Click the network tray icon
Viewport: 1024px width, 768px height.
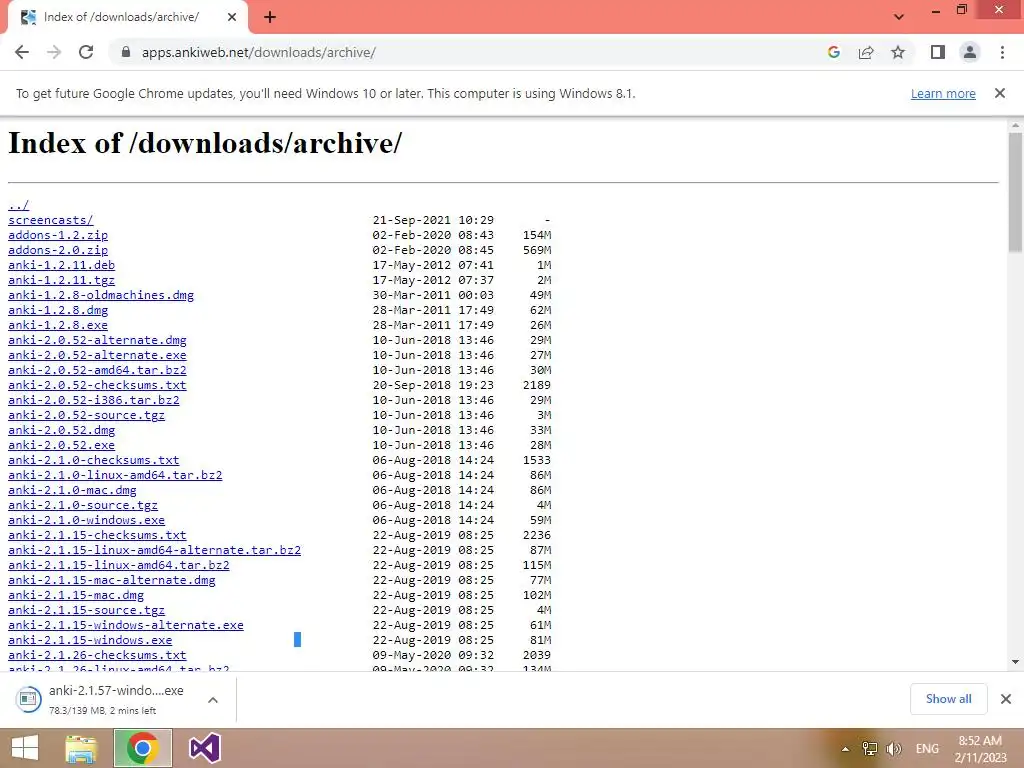tap(870, 749)
